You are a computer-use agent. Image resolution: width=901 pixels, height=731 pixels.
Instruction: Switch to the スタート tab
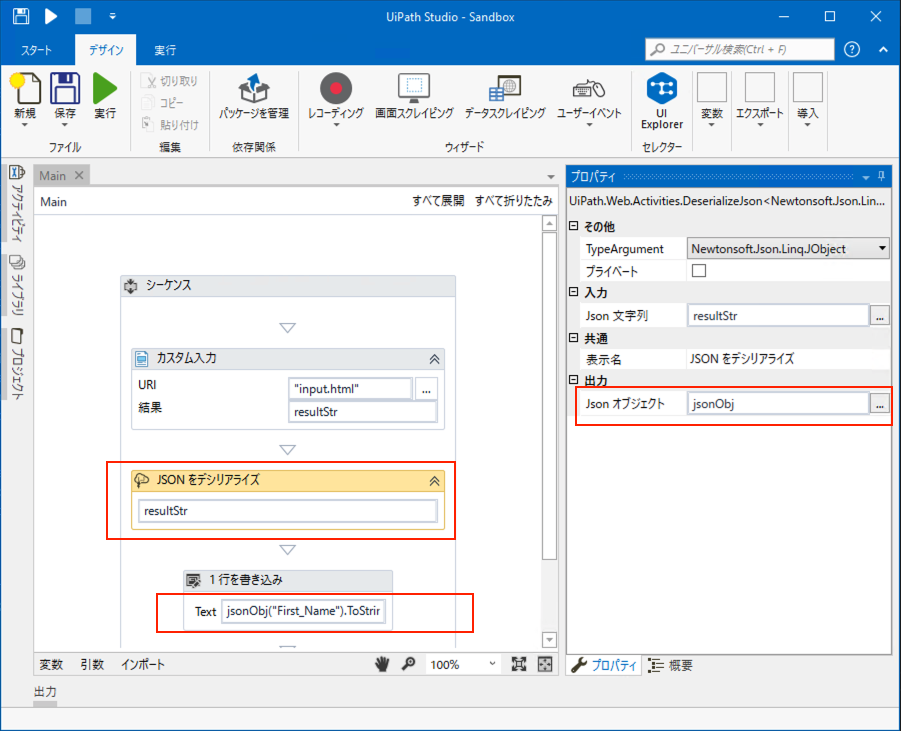point(36,50)
